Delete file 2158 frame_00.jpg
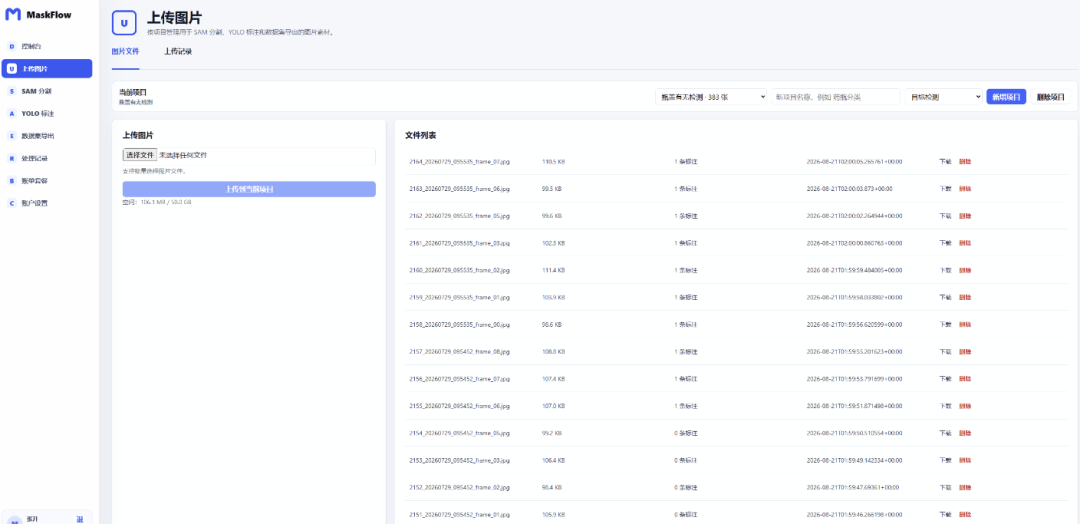This screenshot has width=1080, height=524. point(964,324)
